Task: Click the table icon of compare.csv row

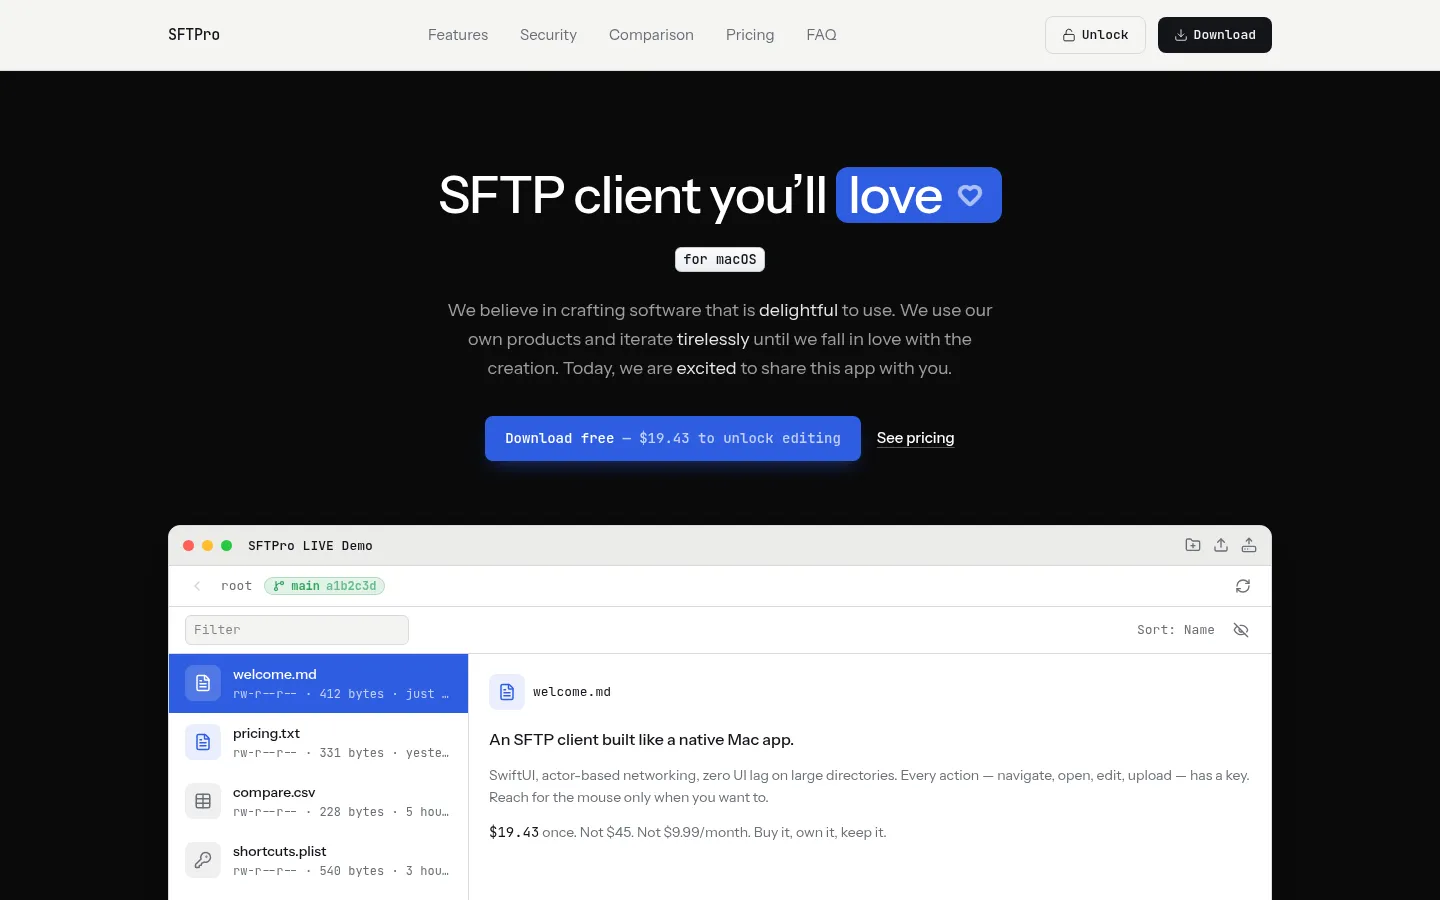Action: pos(203,801)
